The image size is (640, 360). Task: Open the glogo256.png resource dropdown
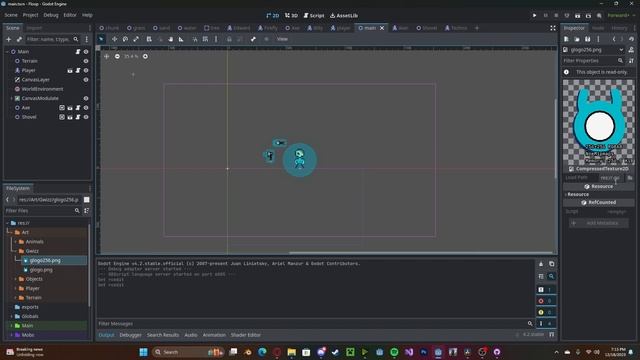click(x=621, y=50)
